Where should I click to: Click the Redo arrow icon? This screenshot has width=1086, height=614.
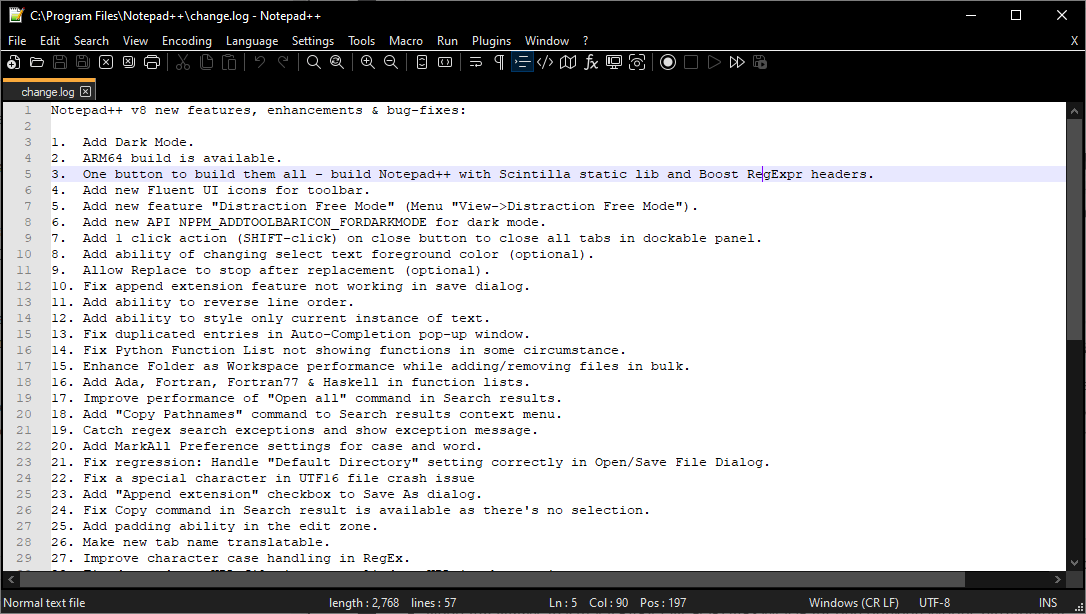(x=283, y=62)
